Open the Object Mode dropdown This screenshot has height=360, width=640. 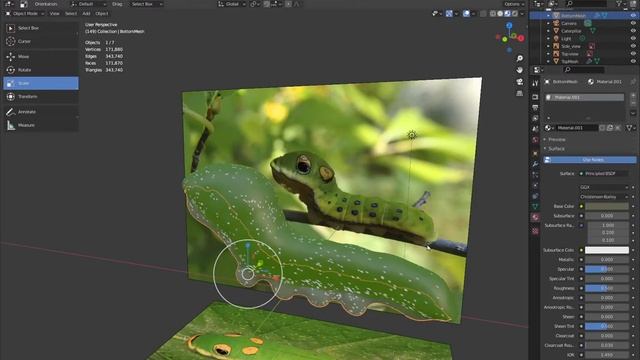point(24,13)
